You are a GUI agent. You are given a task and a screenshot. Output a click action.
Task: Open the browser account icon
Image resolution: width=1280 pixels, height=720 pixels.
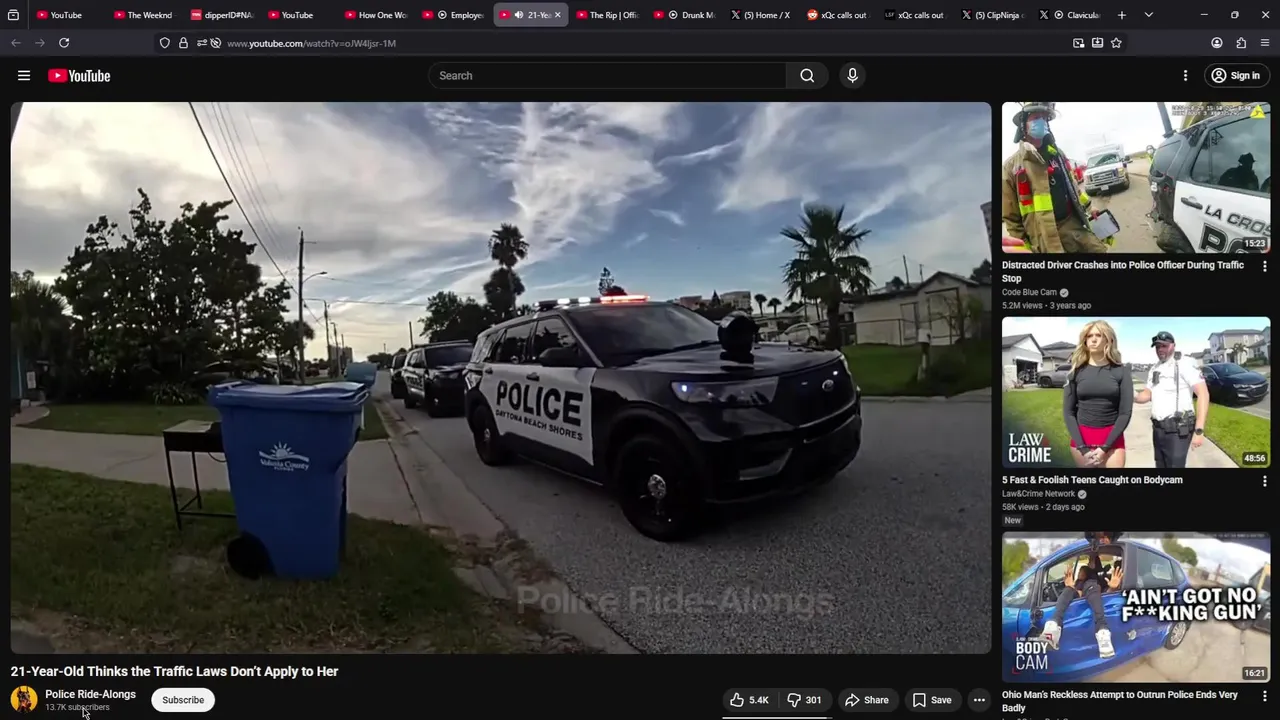click(1217, 43)
